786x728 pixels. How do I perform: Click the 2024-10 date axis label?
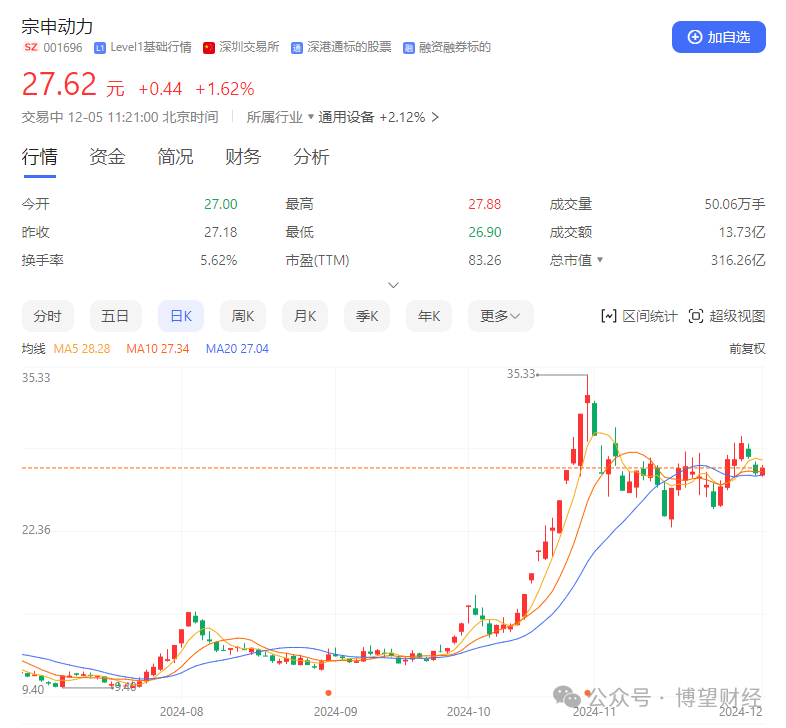point(469,711)
